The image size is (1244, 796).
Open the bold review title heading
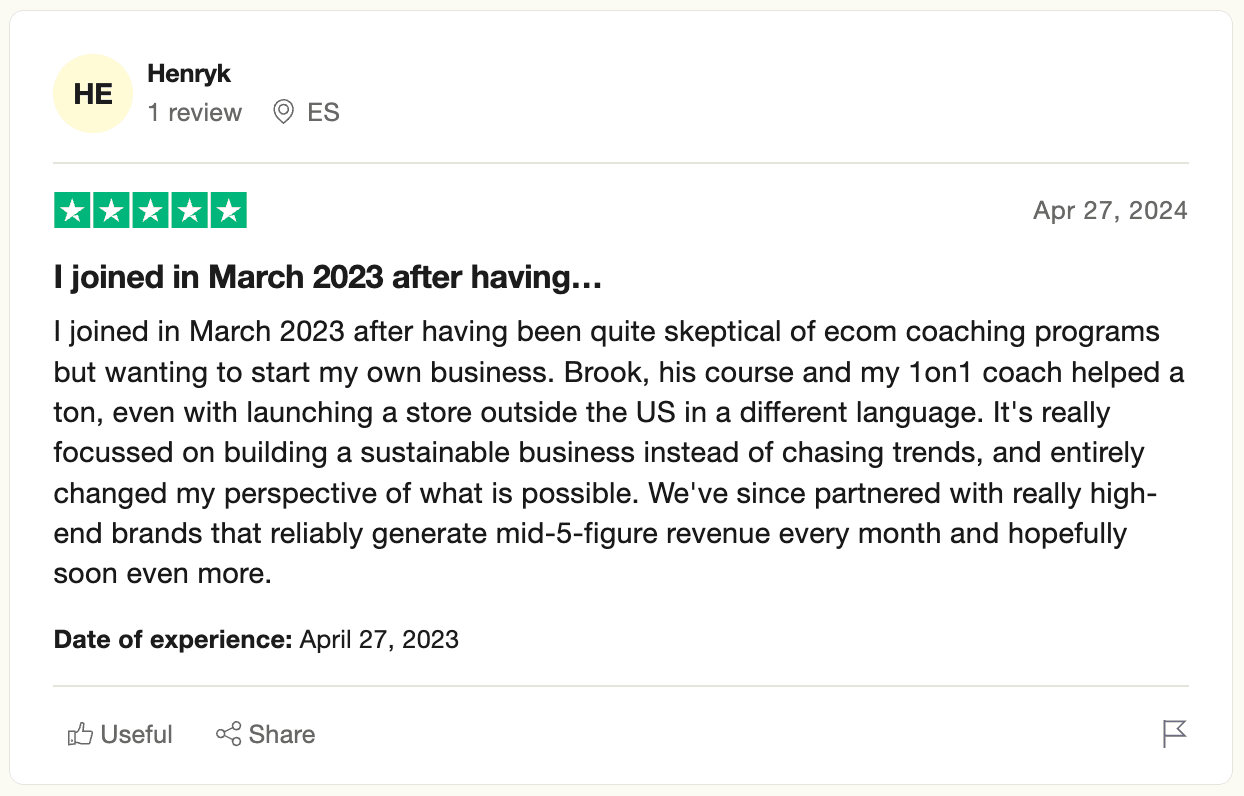click(x=328, y=277)
